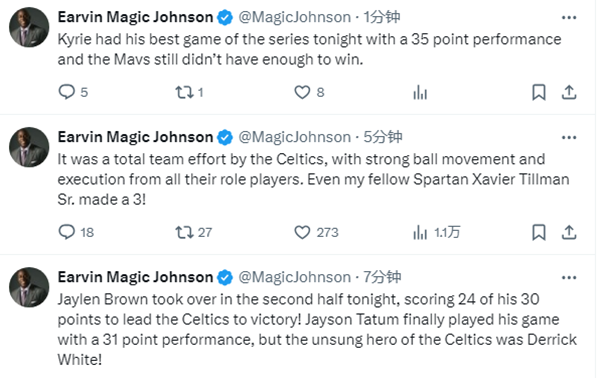Bookmark the Kyrie 35 point tweet
This screenshot has width=600, height=378.
(x=539, y=92)
